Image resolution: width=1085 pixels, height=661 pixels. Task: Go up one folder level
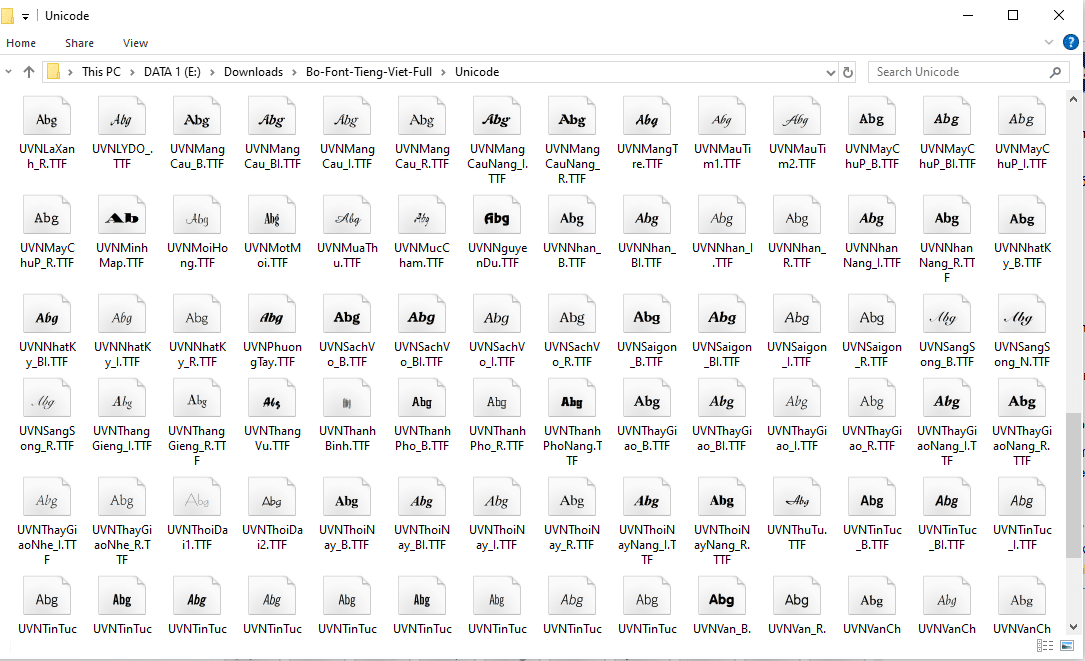click(29, 72)
